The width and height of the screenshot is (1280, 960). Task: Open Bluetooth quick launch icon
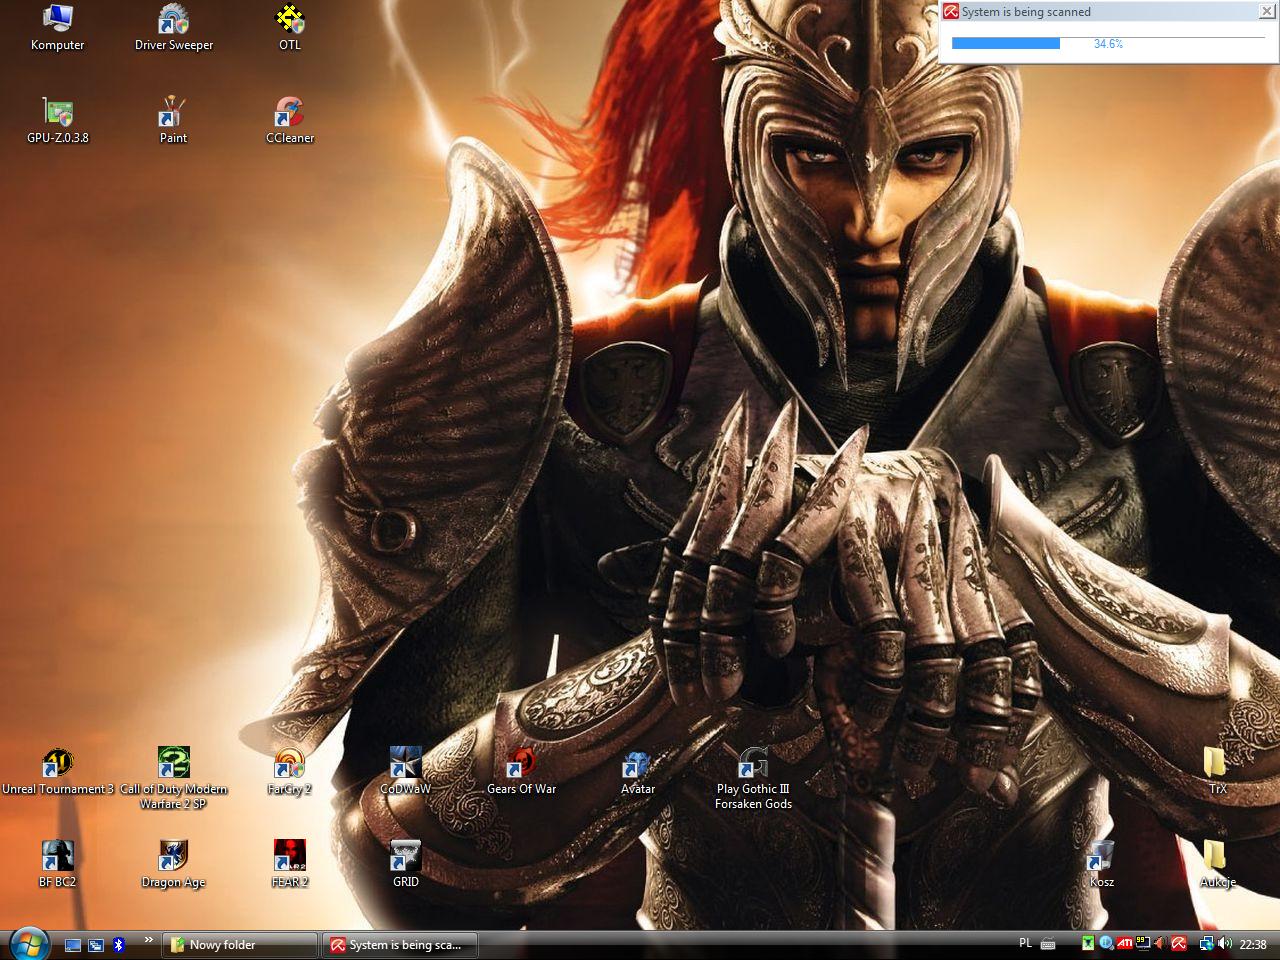point(118,944)
